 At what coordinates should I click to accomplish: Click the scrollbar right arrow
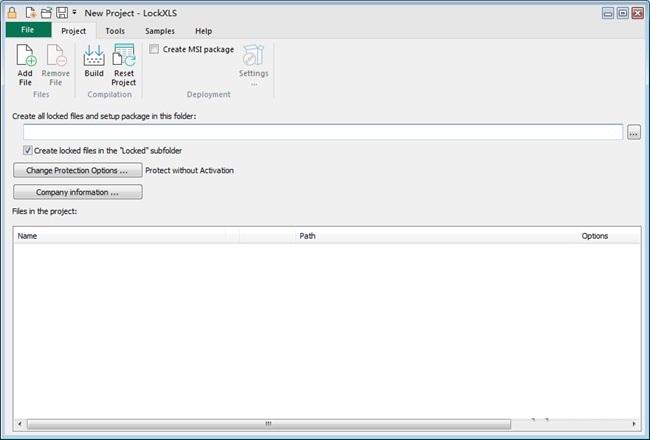634,424
